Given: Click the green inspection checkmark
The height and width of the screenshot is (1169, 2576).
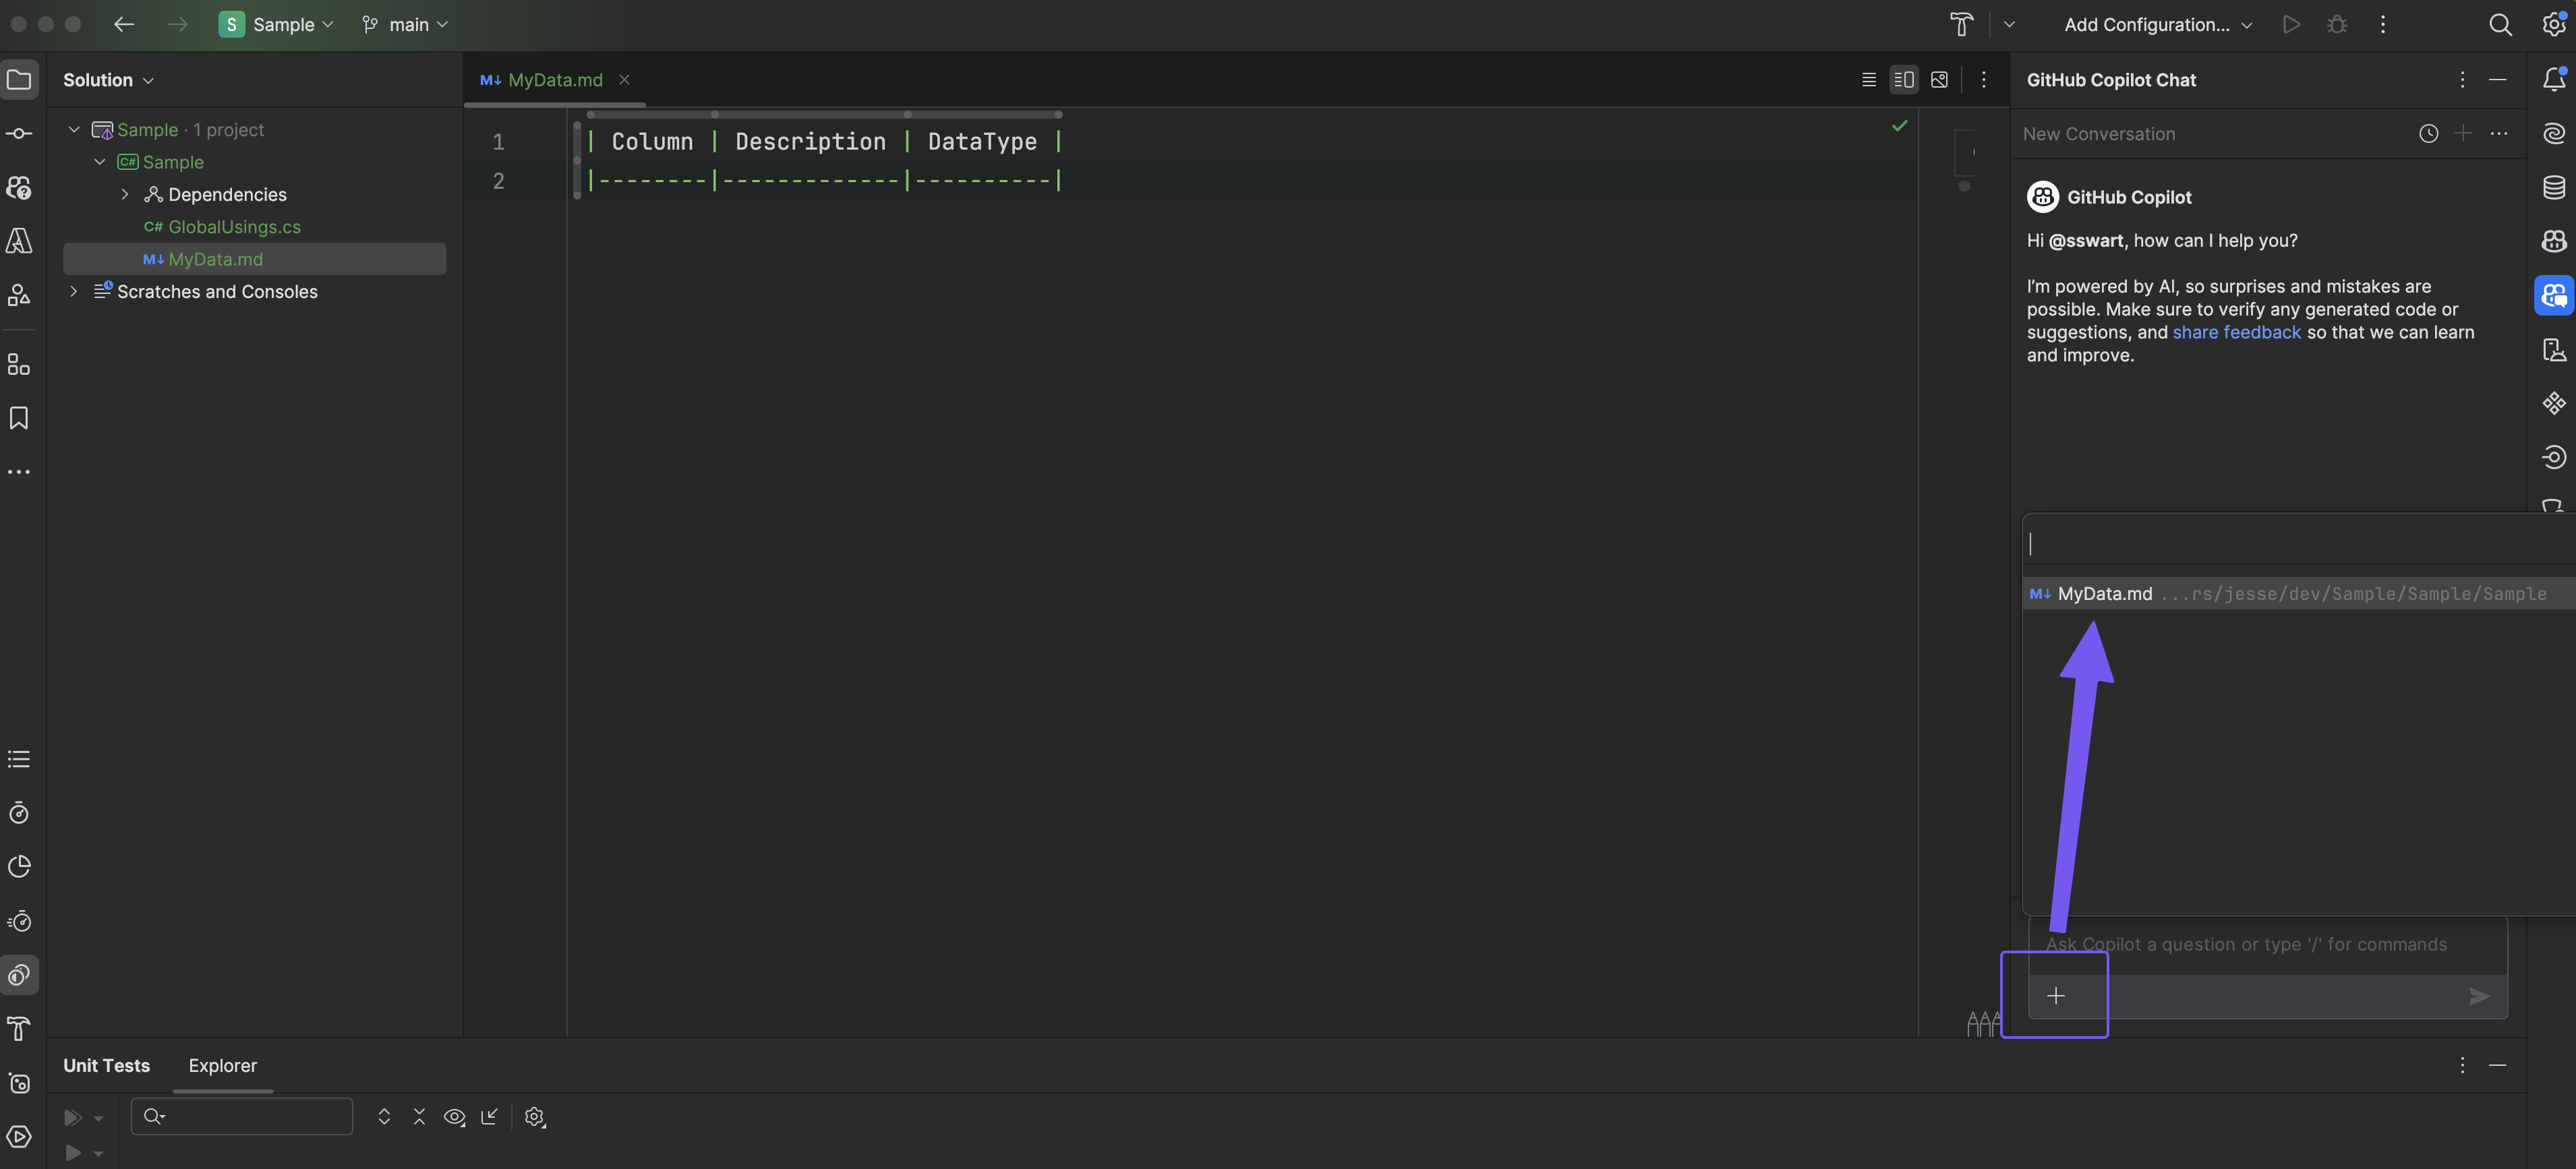Looking at the screenshot, I should pos(1899,126).
